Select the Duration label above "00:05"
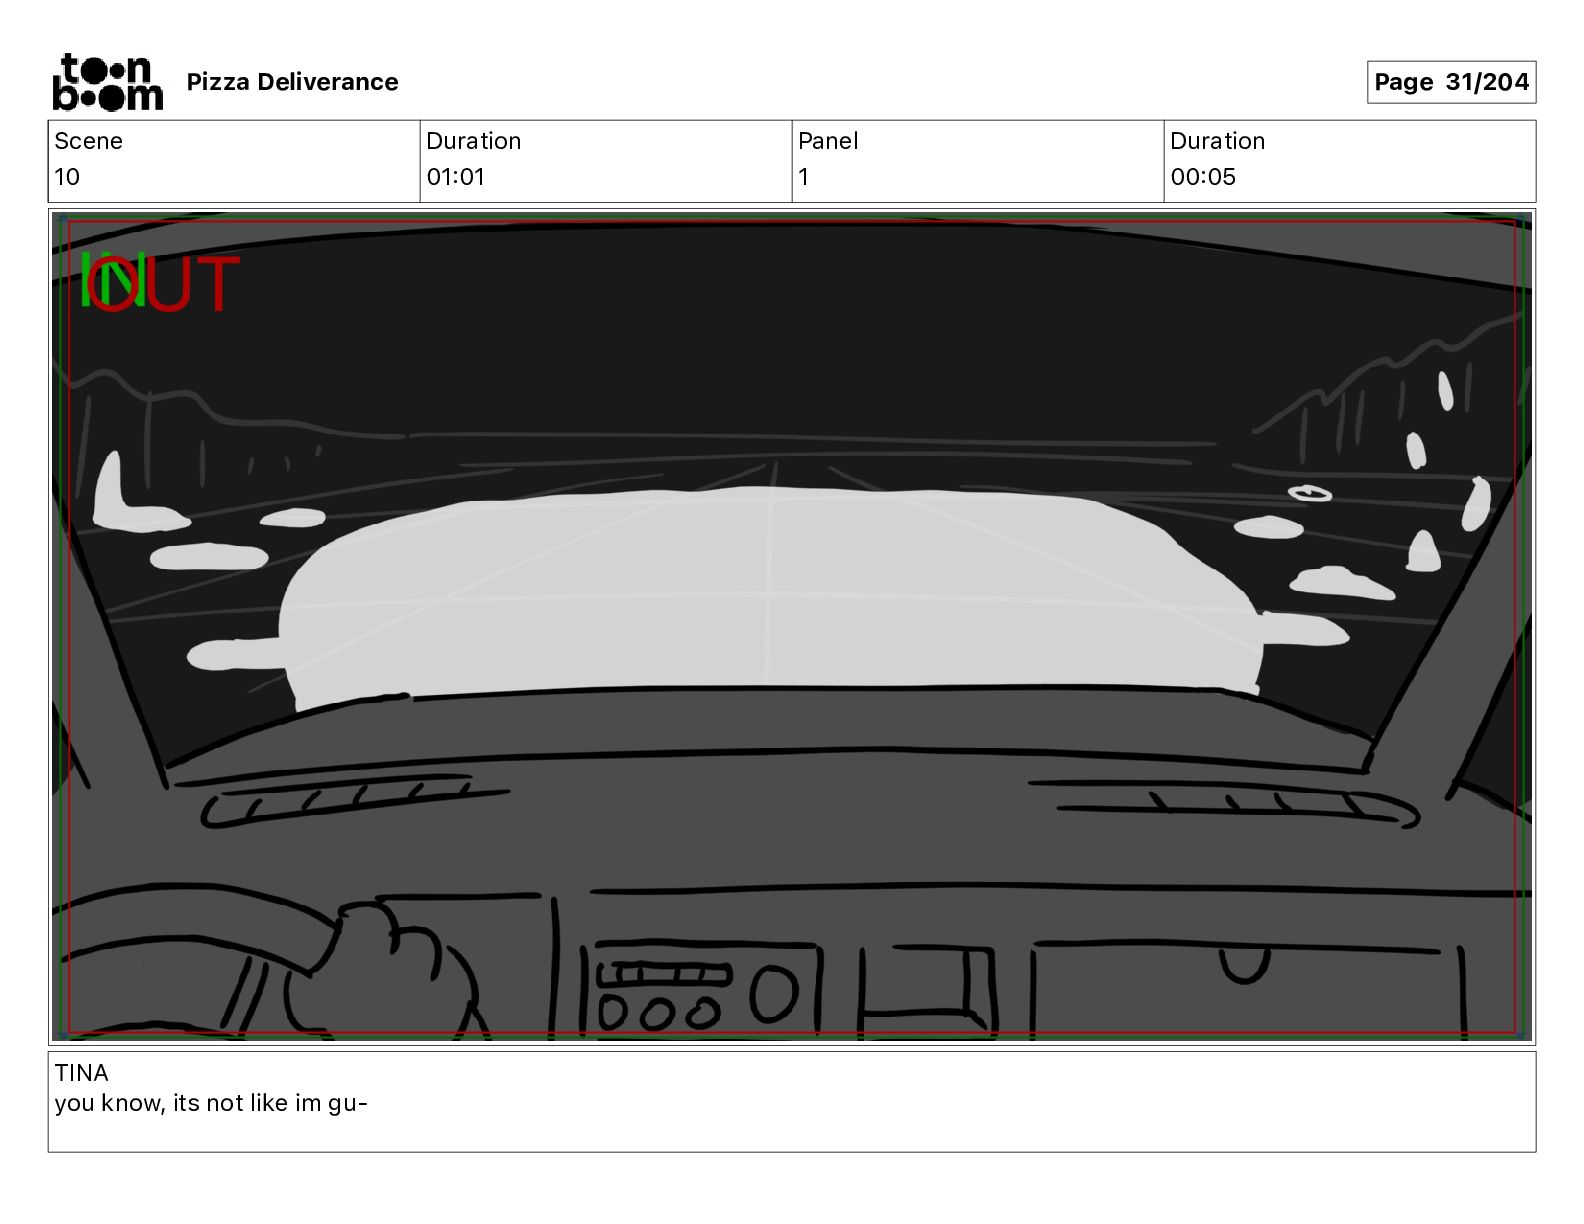This screenshot has width=1584, height=1224. pyautogui.click(x=1217, y=141)
